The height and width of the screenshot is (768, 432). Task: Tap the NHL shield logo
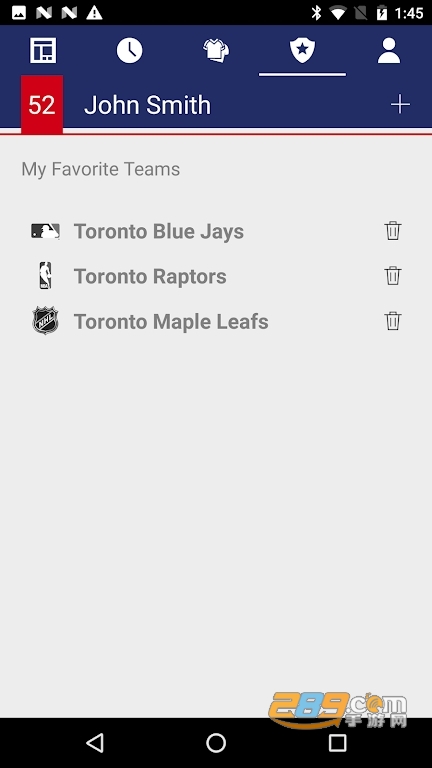click(x=46, y=321)
